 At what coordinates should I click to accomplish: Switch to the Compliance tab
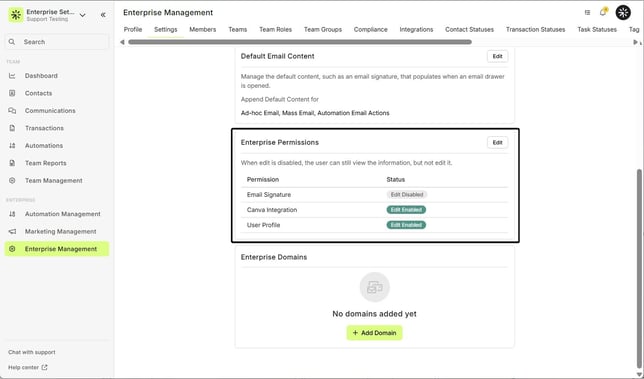370,30
